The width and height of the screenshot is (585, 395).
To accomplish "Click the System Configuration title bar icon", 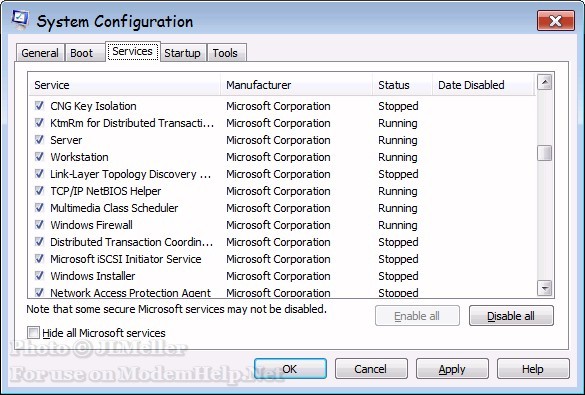I will coord(20,20).
